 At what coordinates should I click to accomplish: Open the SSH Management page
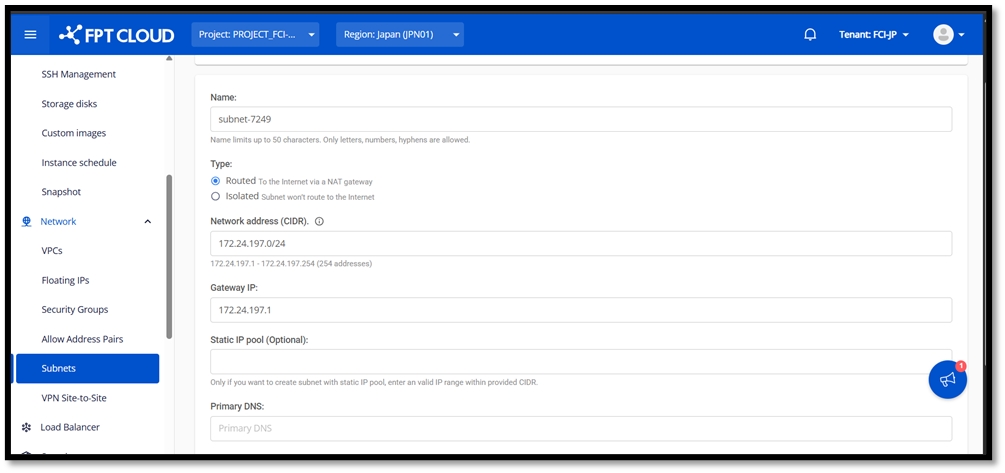pyautogui.click(x=78, y=74)
